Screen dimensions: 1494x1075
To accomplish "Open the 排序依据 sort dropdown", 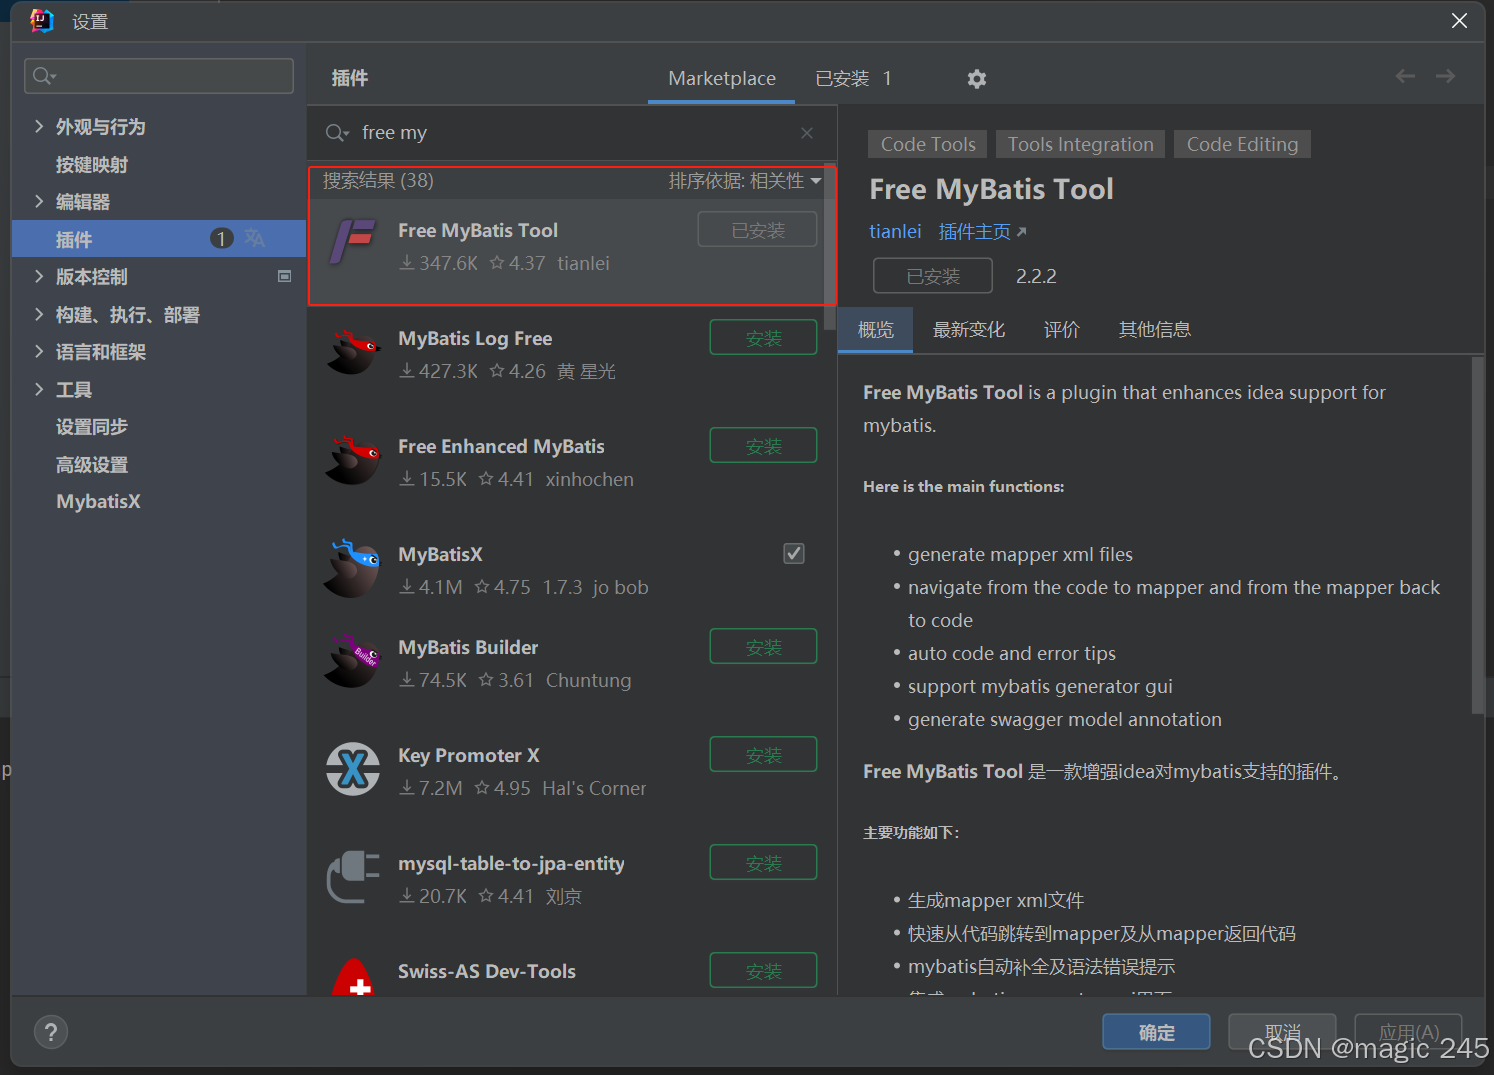I will [745, 181].
